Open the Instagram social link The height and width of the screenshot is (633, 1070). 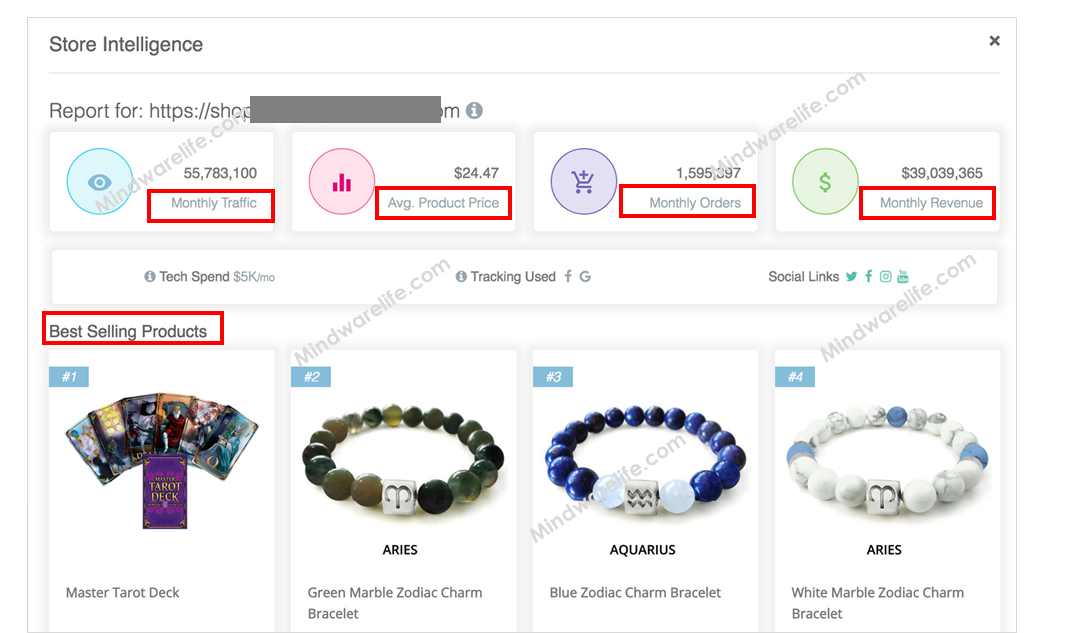pyautogui.click(x=885, y=276)
